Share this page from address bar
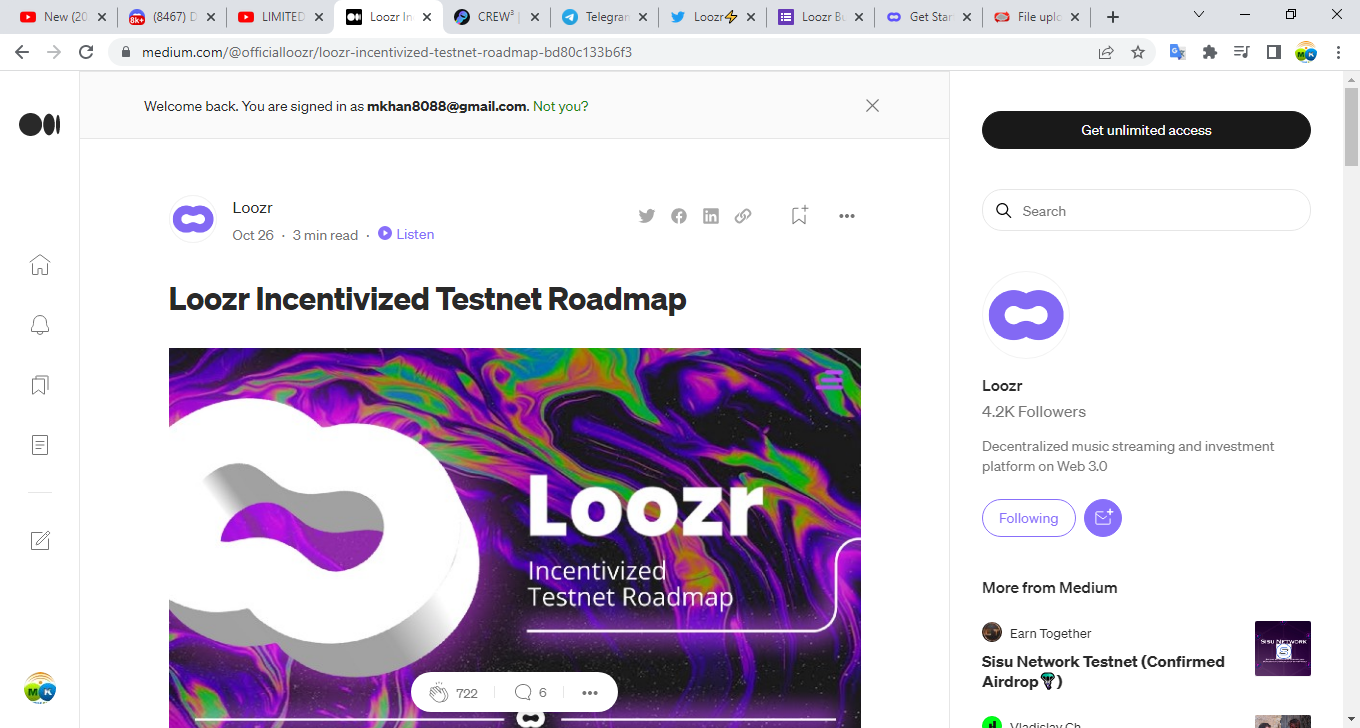The image size is (1360, 728). tap(1106, 52)
